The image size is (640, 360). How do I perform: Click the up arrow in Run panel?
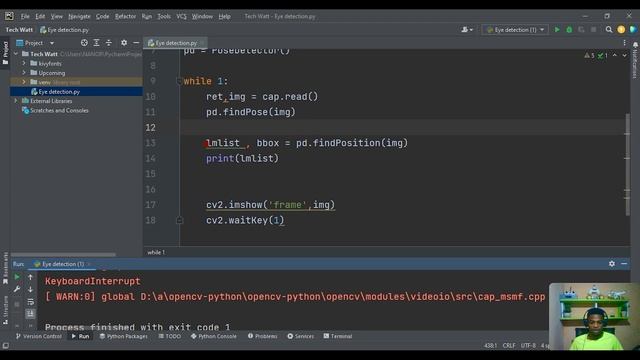[30, 277]
